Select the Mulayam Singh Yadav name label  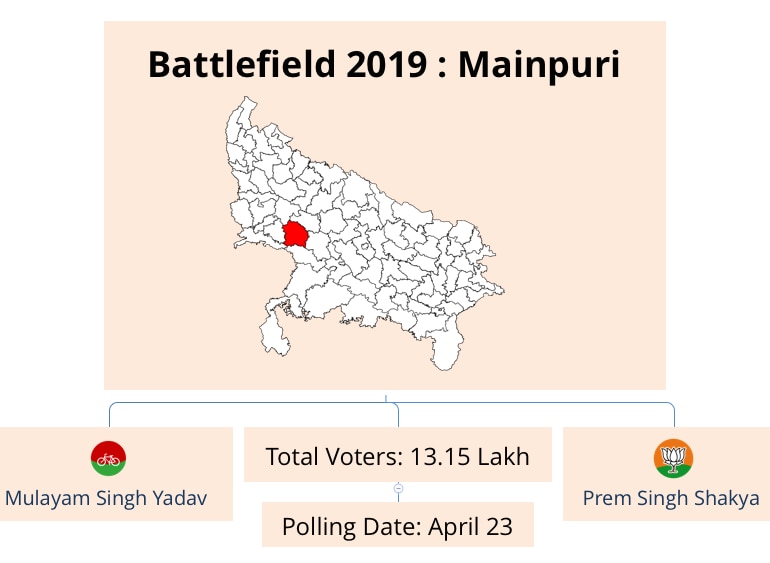click(x=106, y=497)
